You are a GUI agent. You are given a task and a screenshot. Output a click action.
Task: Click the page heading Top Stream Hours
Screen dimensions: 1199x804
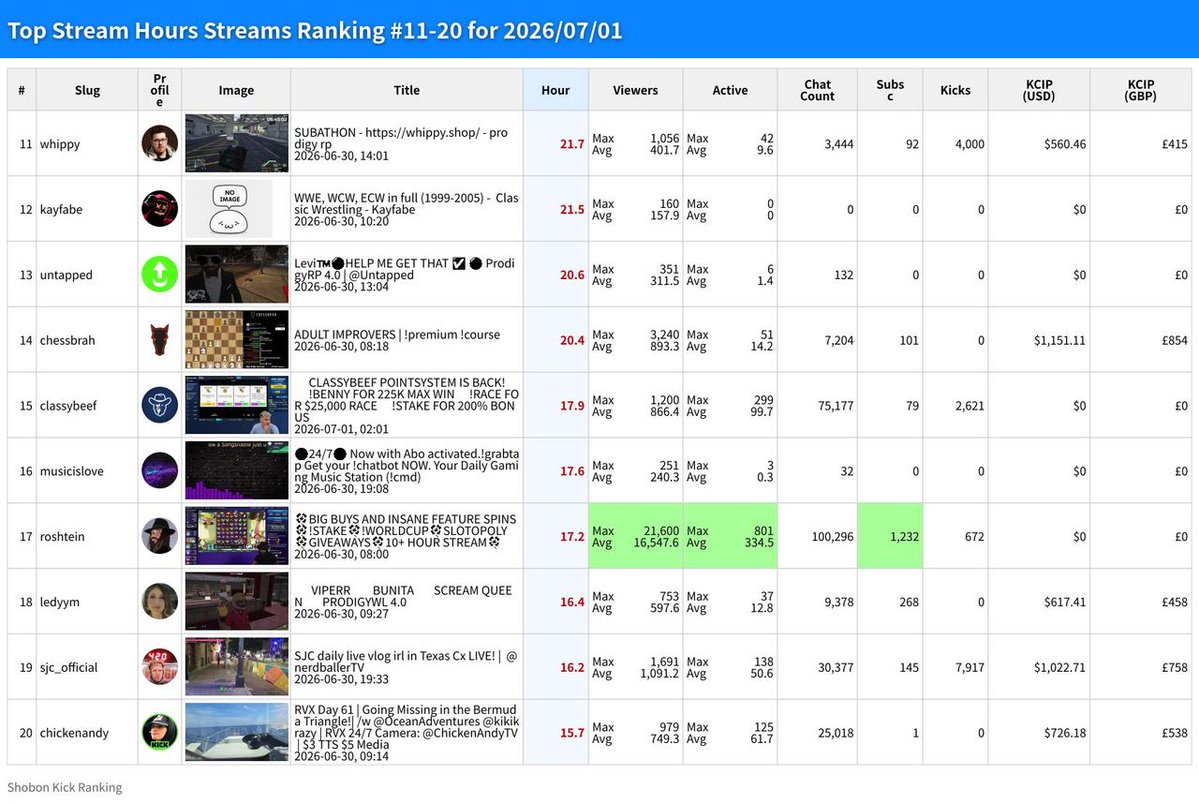[x=314, y=31]
